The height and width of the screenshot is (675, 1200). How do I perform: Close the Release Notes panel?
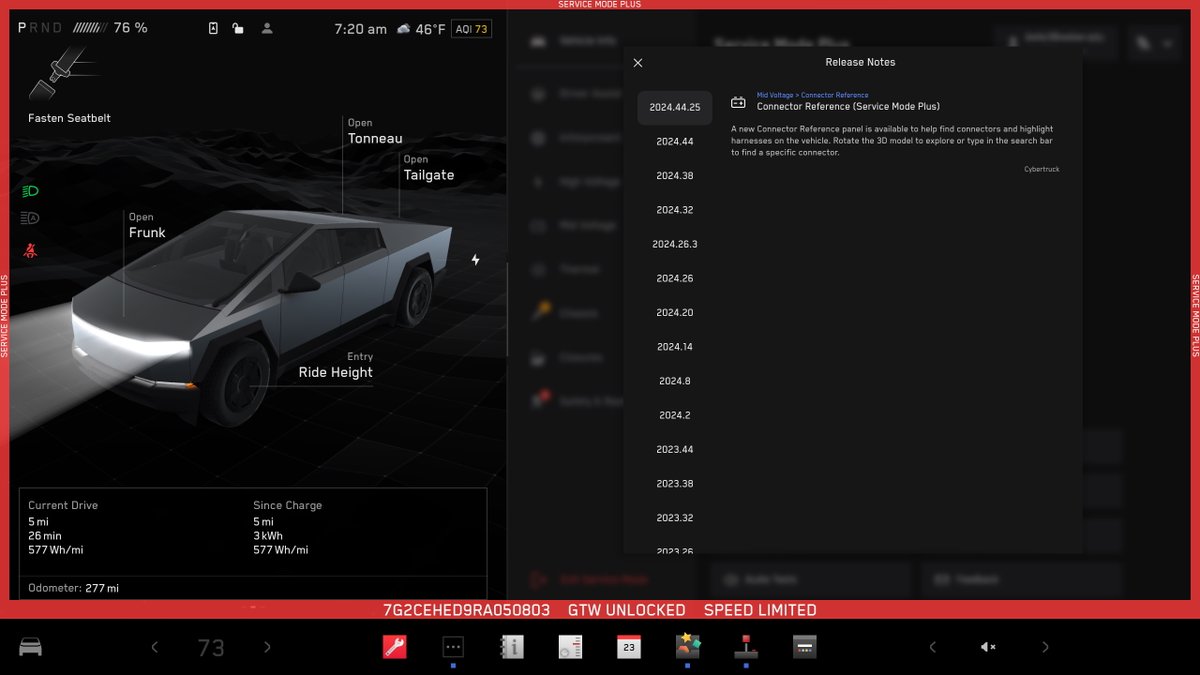(638, 62)
